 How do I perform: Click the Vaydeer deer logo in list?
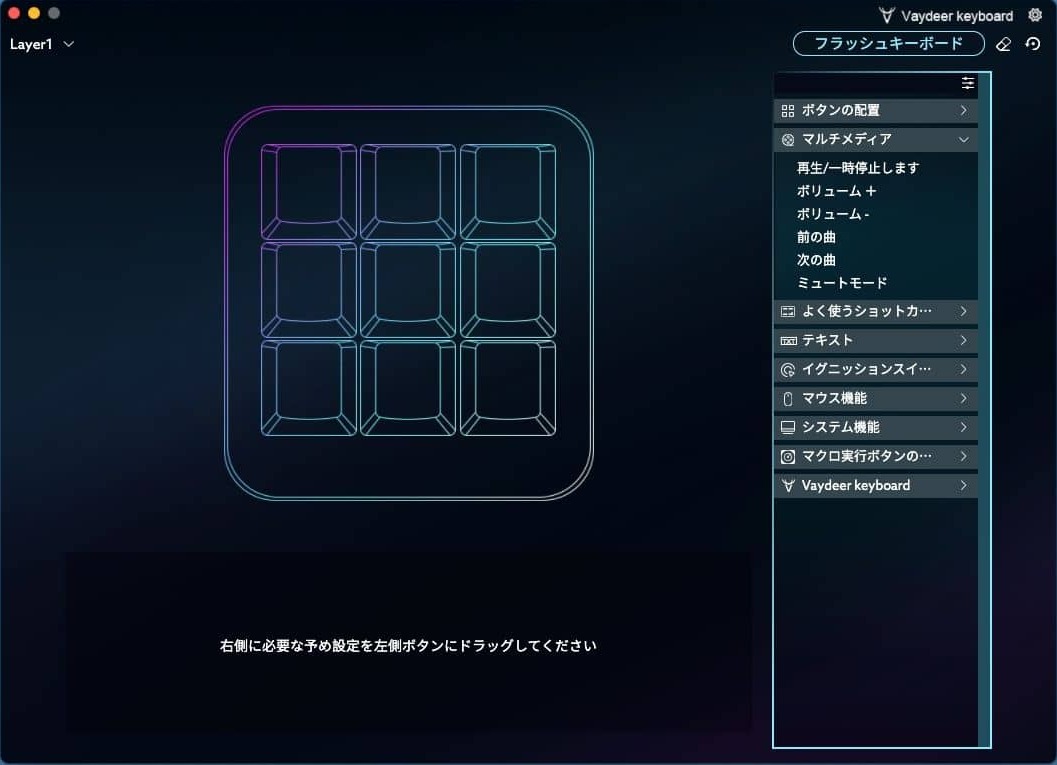[787, 485]
